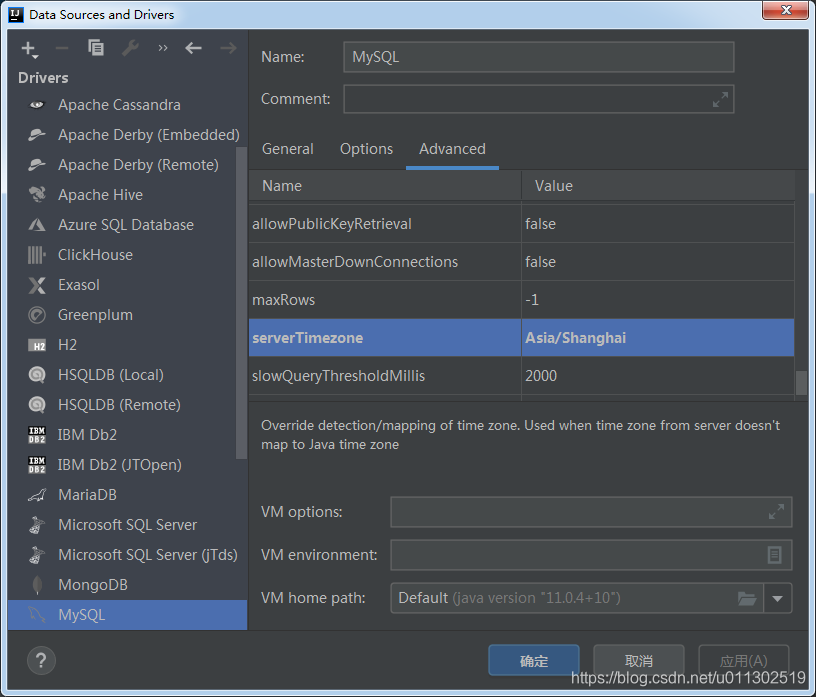Expand the Comment field editor
The height and width of the screenshot is (697, 816).
(x=720, y=99)
